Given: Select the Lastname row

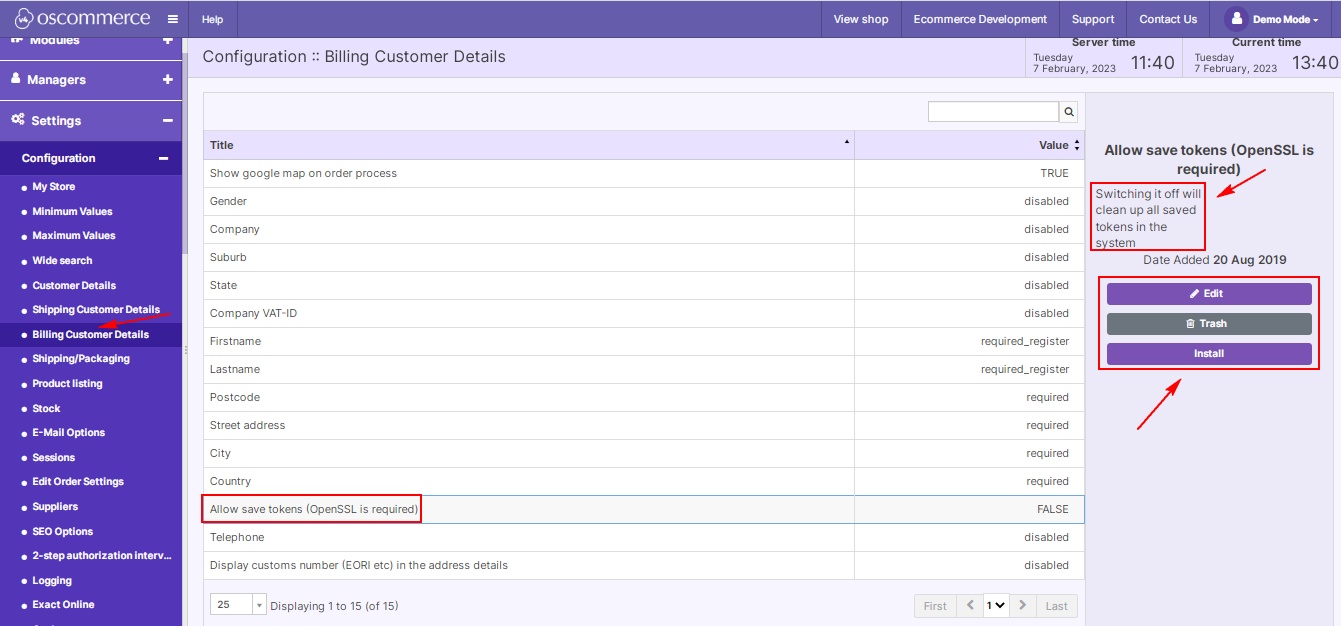Looking at the screenshot, I should (x=644, y=370).
